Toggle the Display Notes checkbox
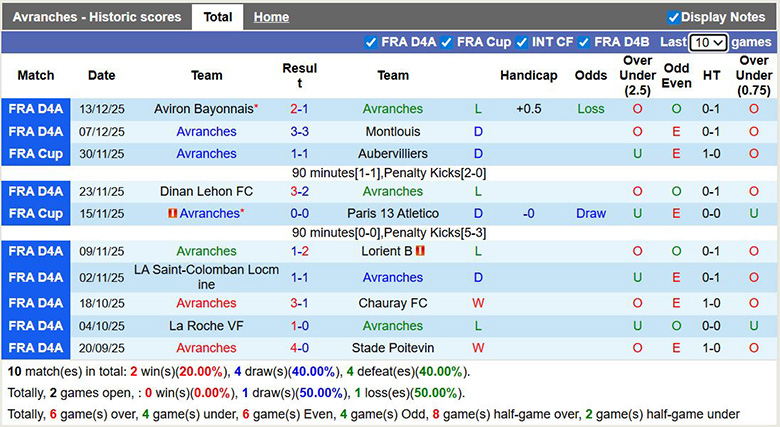780x427 pixels. click(x=674, y=17)
